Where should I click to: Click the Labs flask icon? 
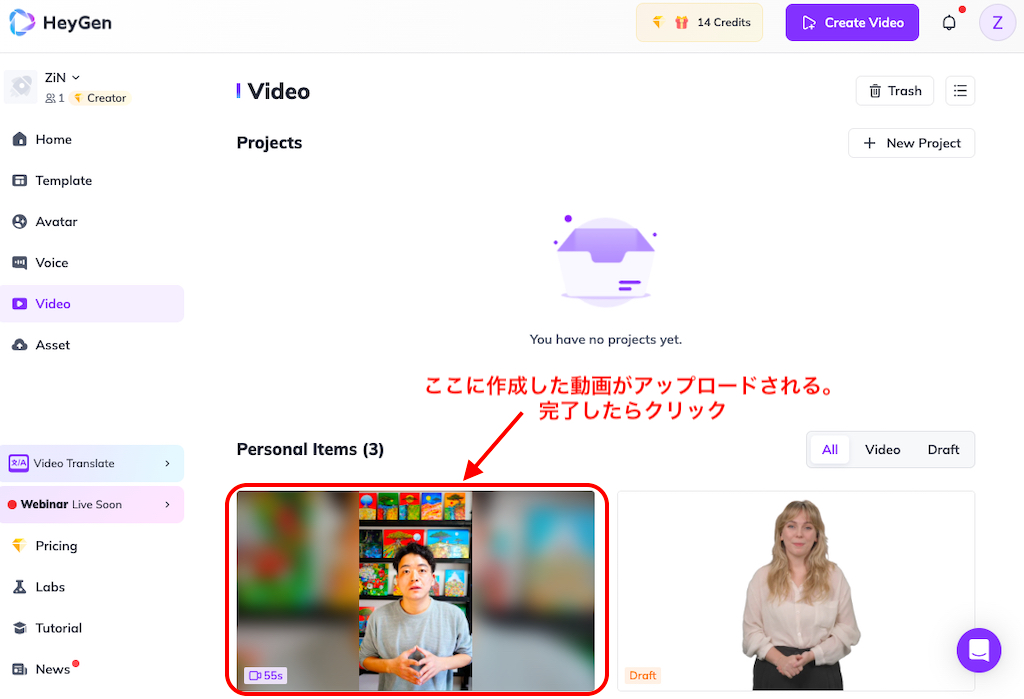pyautogui.click(x=19, y=587)
